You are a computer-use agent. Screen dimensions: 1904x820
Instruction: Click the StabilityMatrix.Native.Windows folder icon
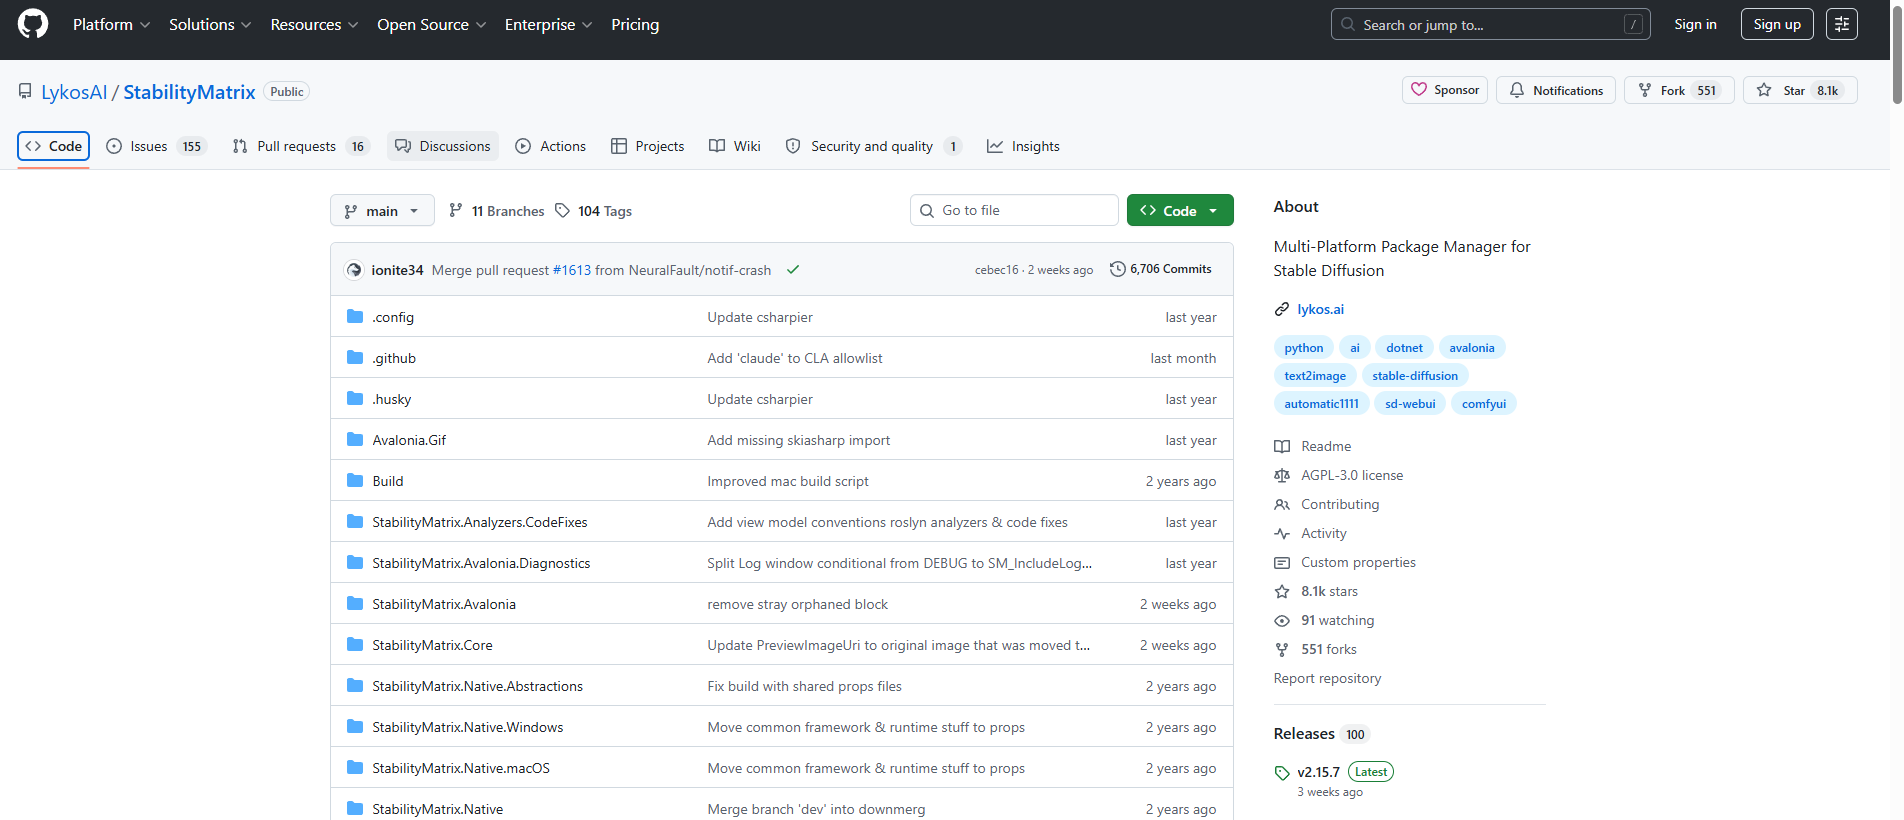coord(355,727)
